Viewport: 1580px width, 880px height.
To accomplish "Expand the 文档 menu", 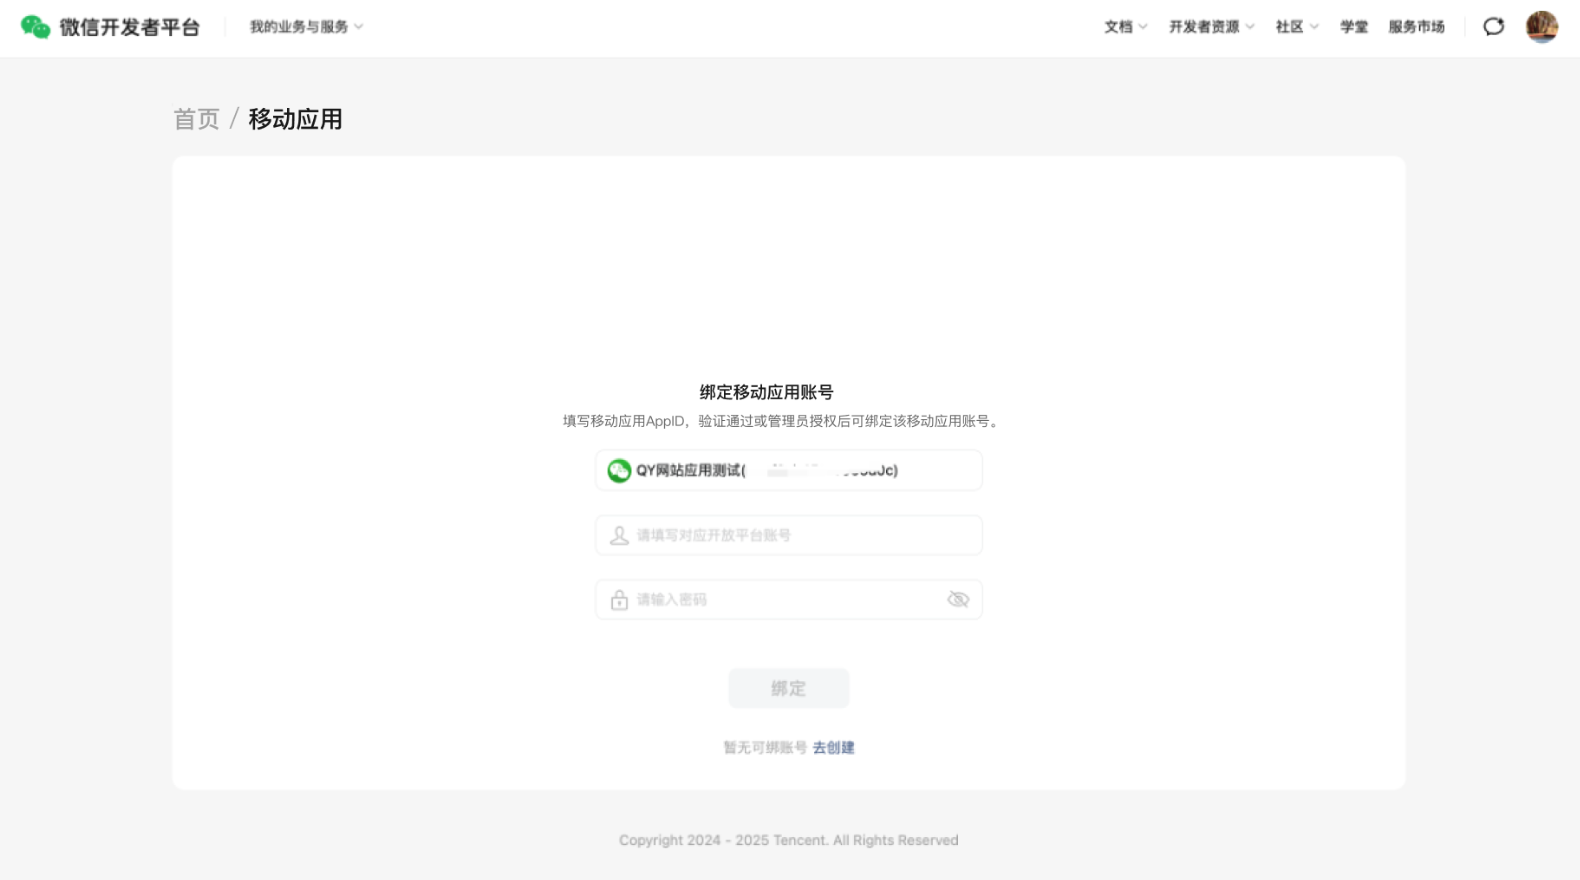I will pyautogui.click(x=1125, y=27).
